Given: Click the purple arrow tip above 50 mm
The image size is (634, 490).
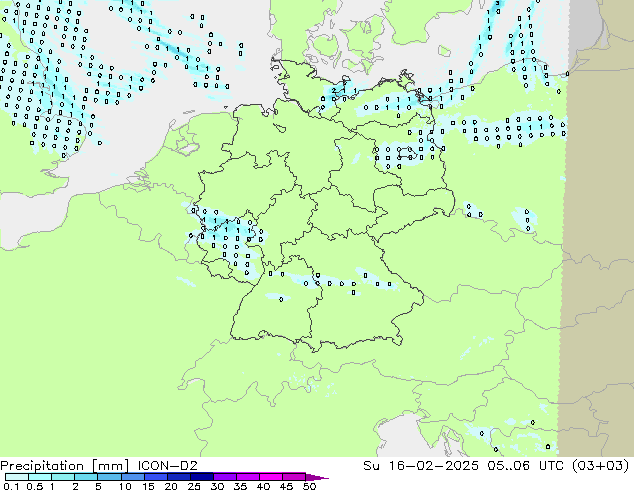Looking at the screenshot, I should coord(317,478).
